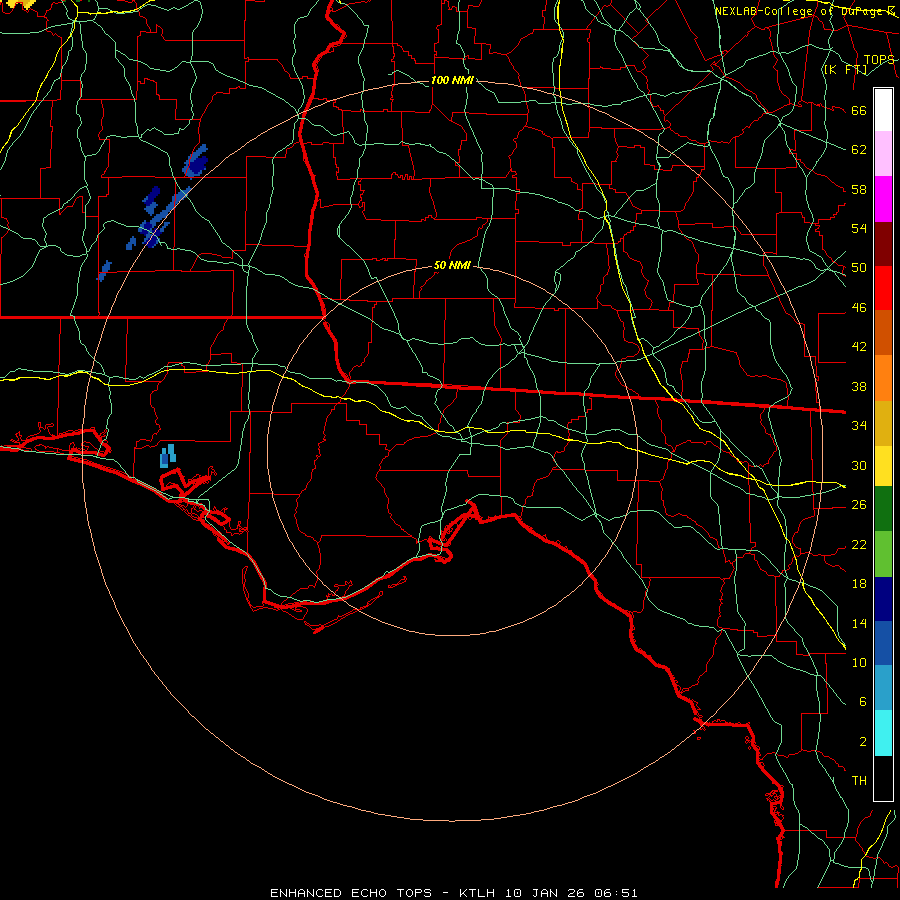900x900 pixels.
Task: Click the "KTLH" station identifier
Action: pos(477,893)
